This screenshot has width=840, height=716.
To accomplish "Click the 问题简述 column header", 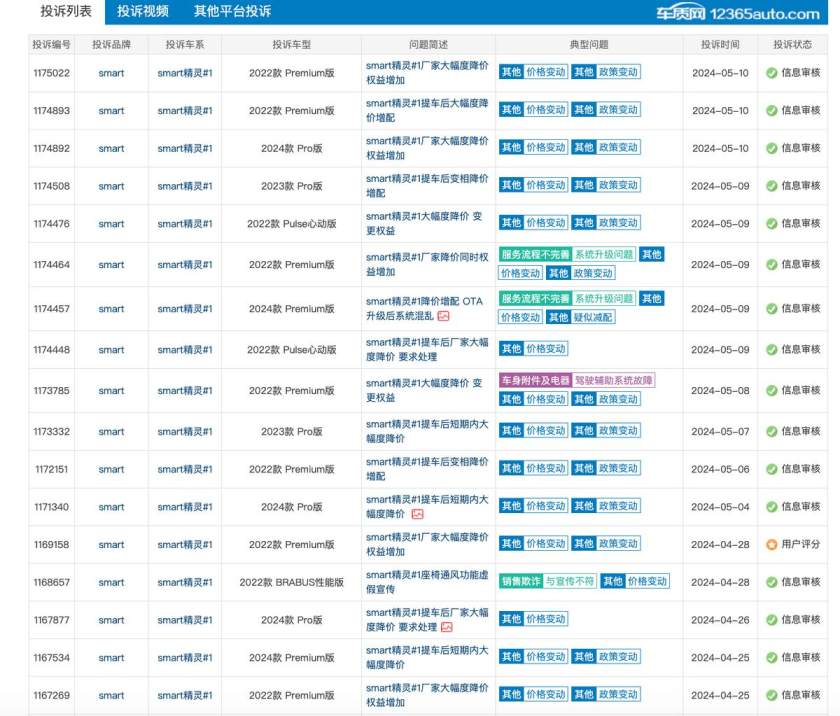I will (x=428, y=44).
